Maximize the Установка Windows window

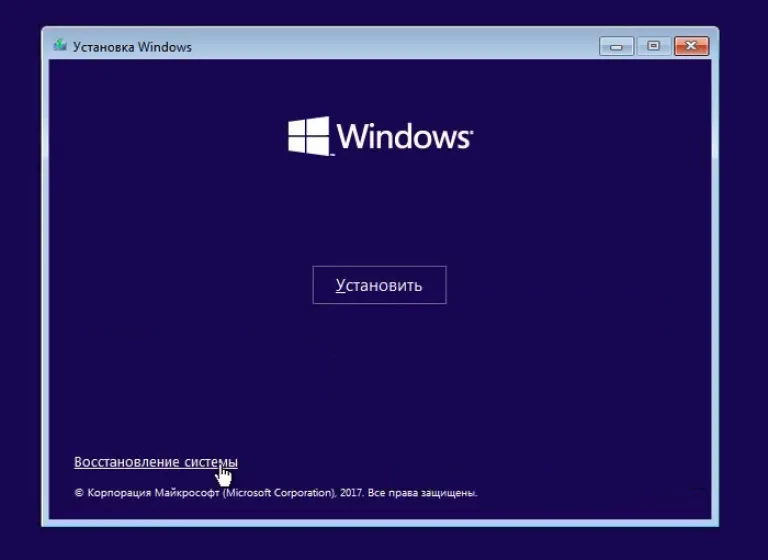click(653, 47)
